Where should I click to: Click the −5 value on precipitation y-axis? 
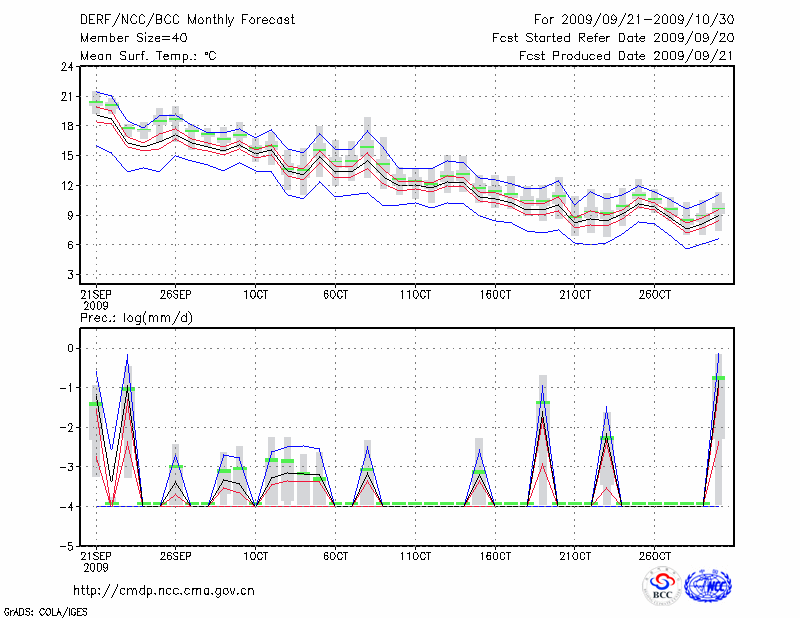click(x=67, y=546)
